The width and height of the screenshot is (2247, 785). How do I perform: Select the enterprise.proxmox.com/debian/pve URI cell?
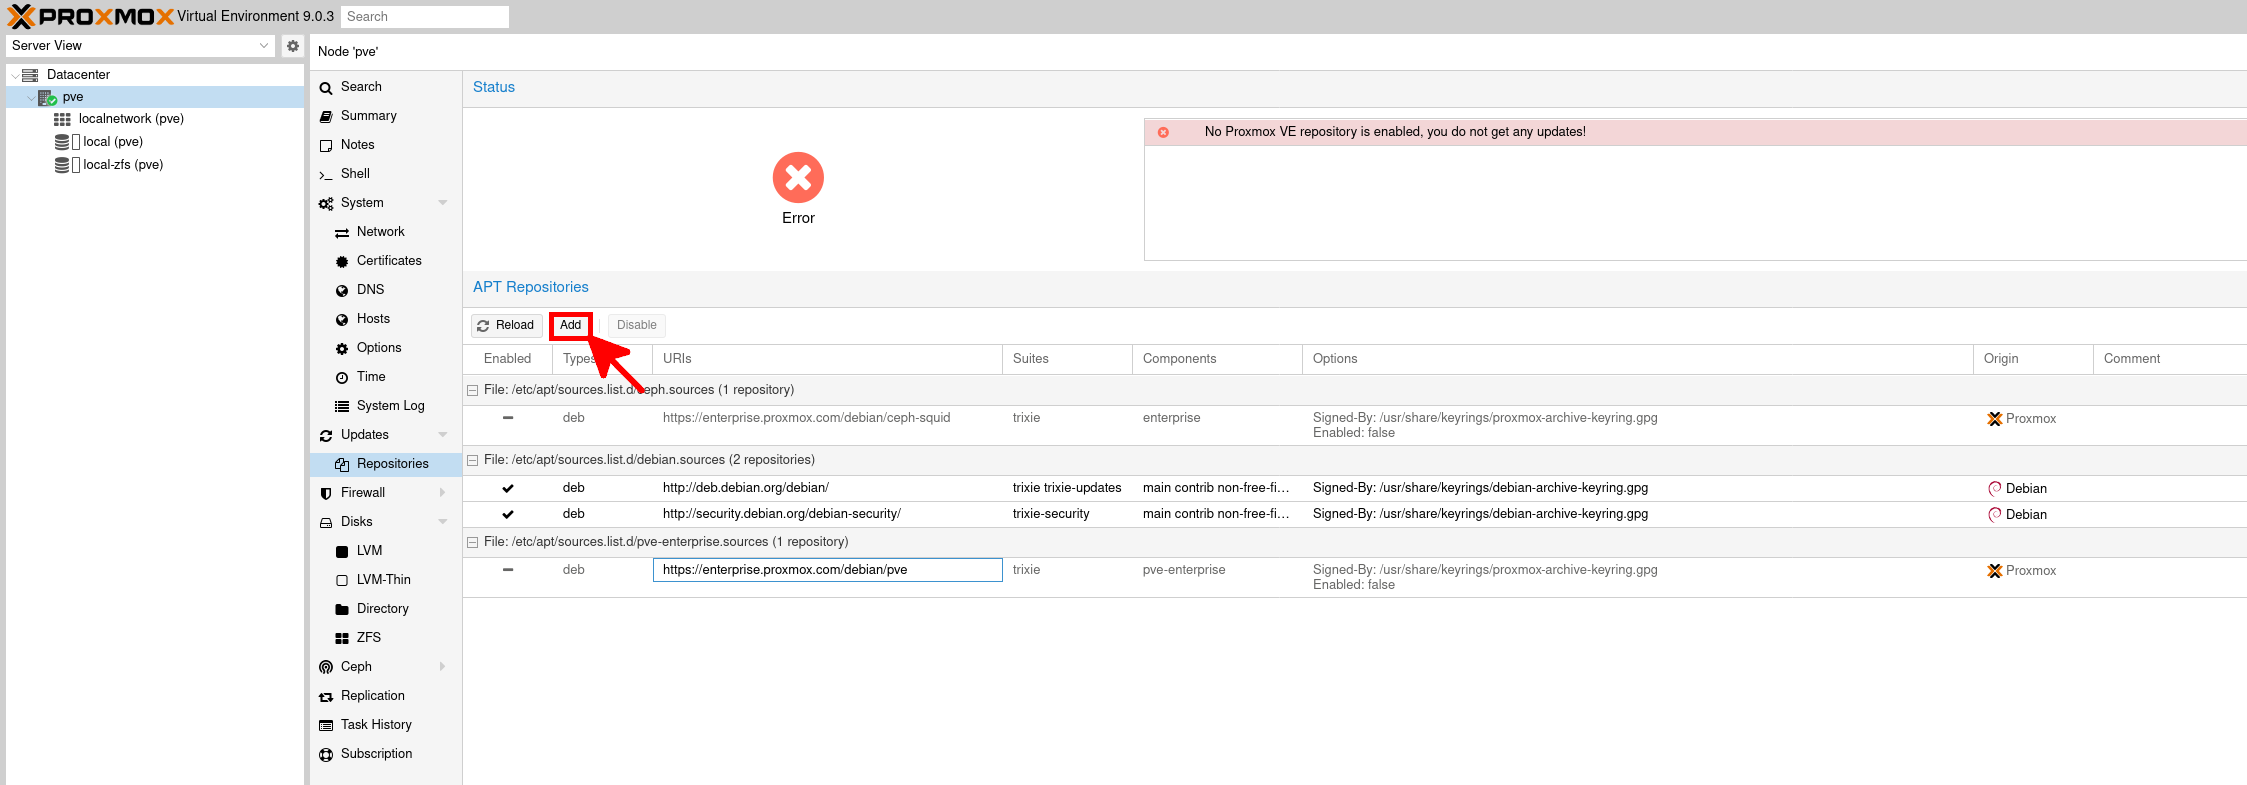pyautogui.click(x=828, y=570)
